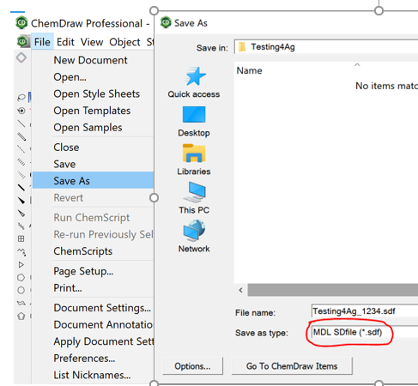Select the Multiple Bonds tool
The height and width of the screenshot is (386, 418).
point(21,136)
